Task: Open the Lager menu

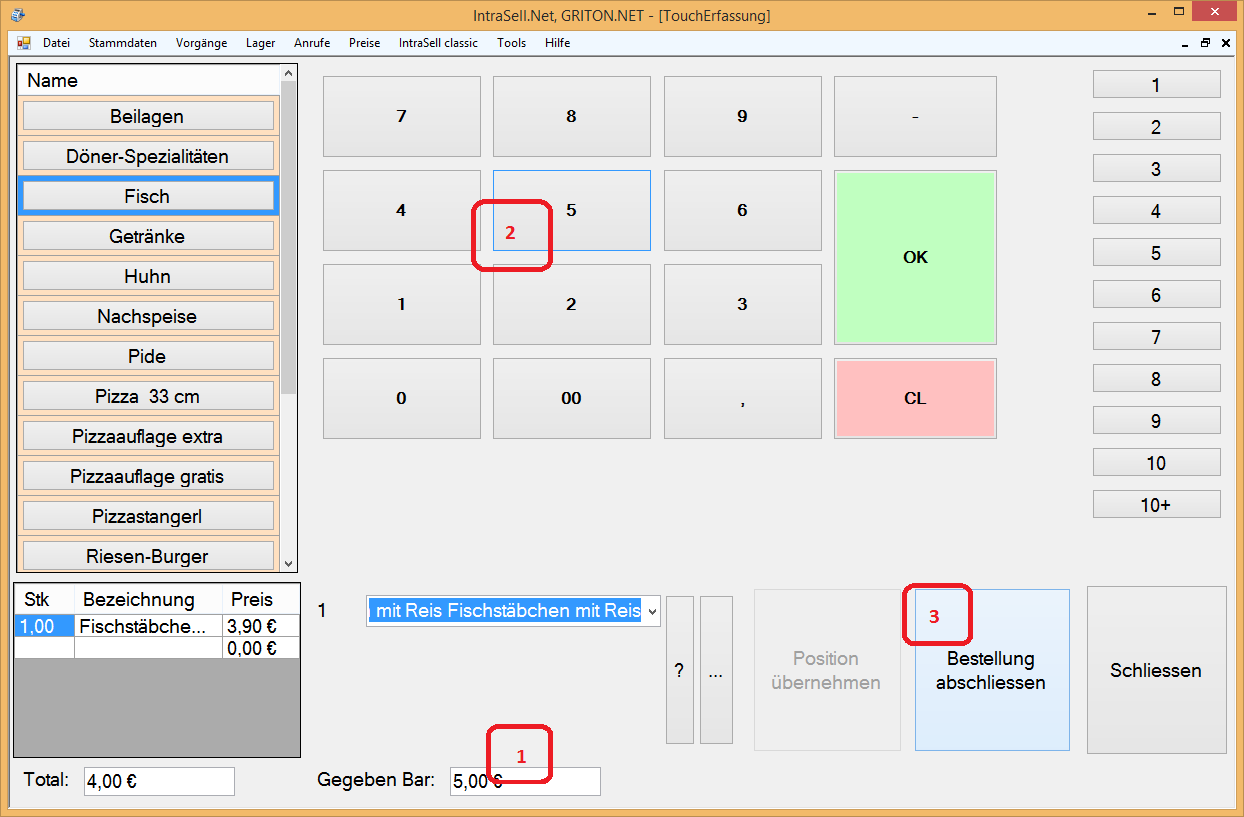Action: 260,43
